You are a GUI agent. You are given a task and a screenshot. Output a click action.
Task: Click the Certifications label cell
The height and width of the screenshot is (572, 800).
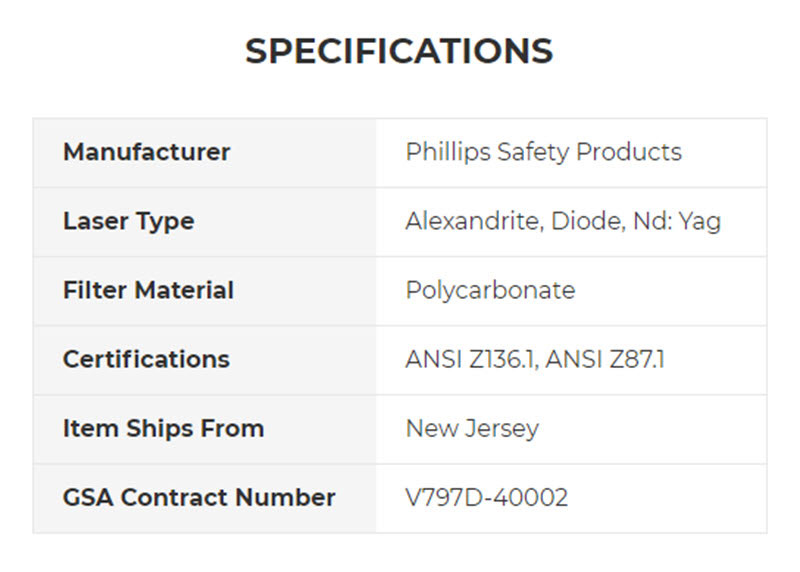click(146, 359)
